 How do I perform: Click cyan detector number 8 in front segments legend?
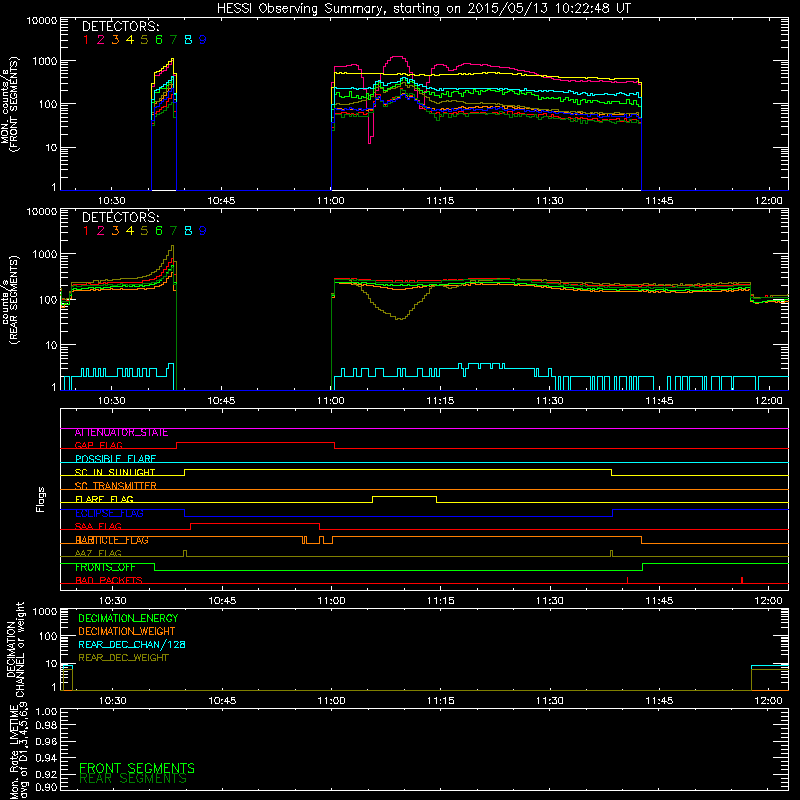coord(188,40)
